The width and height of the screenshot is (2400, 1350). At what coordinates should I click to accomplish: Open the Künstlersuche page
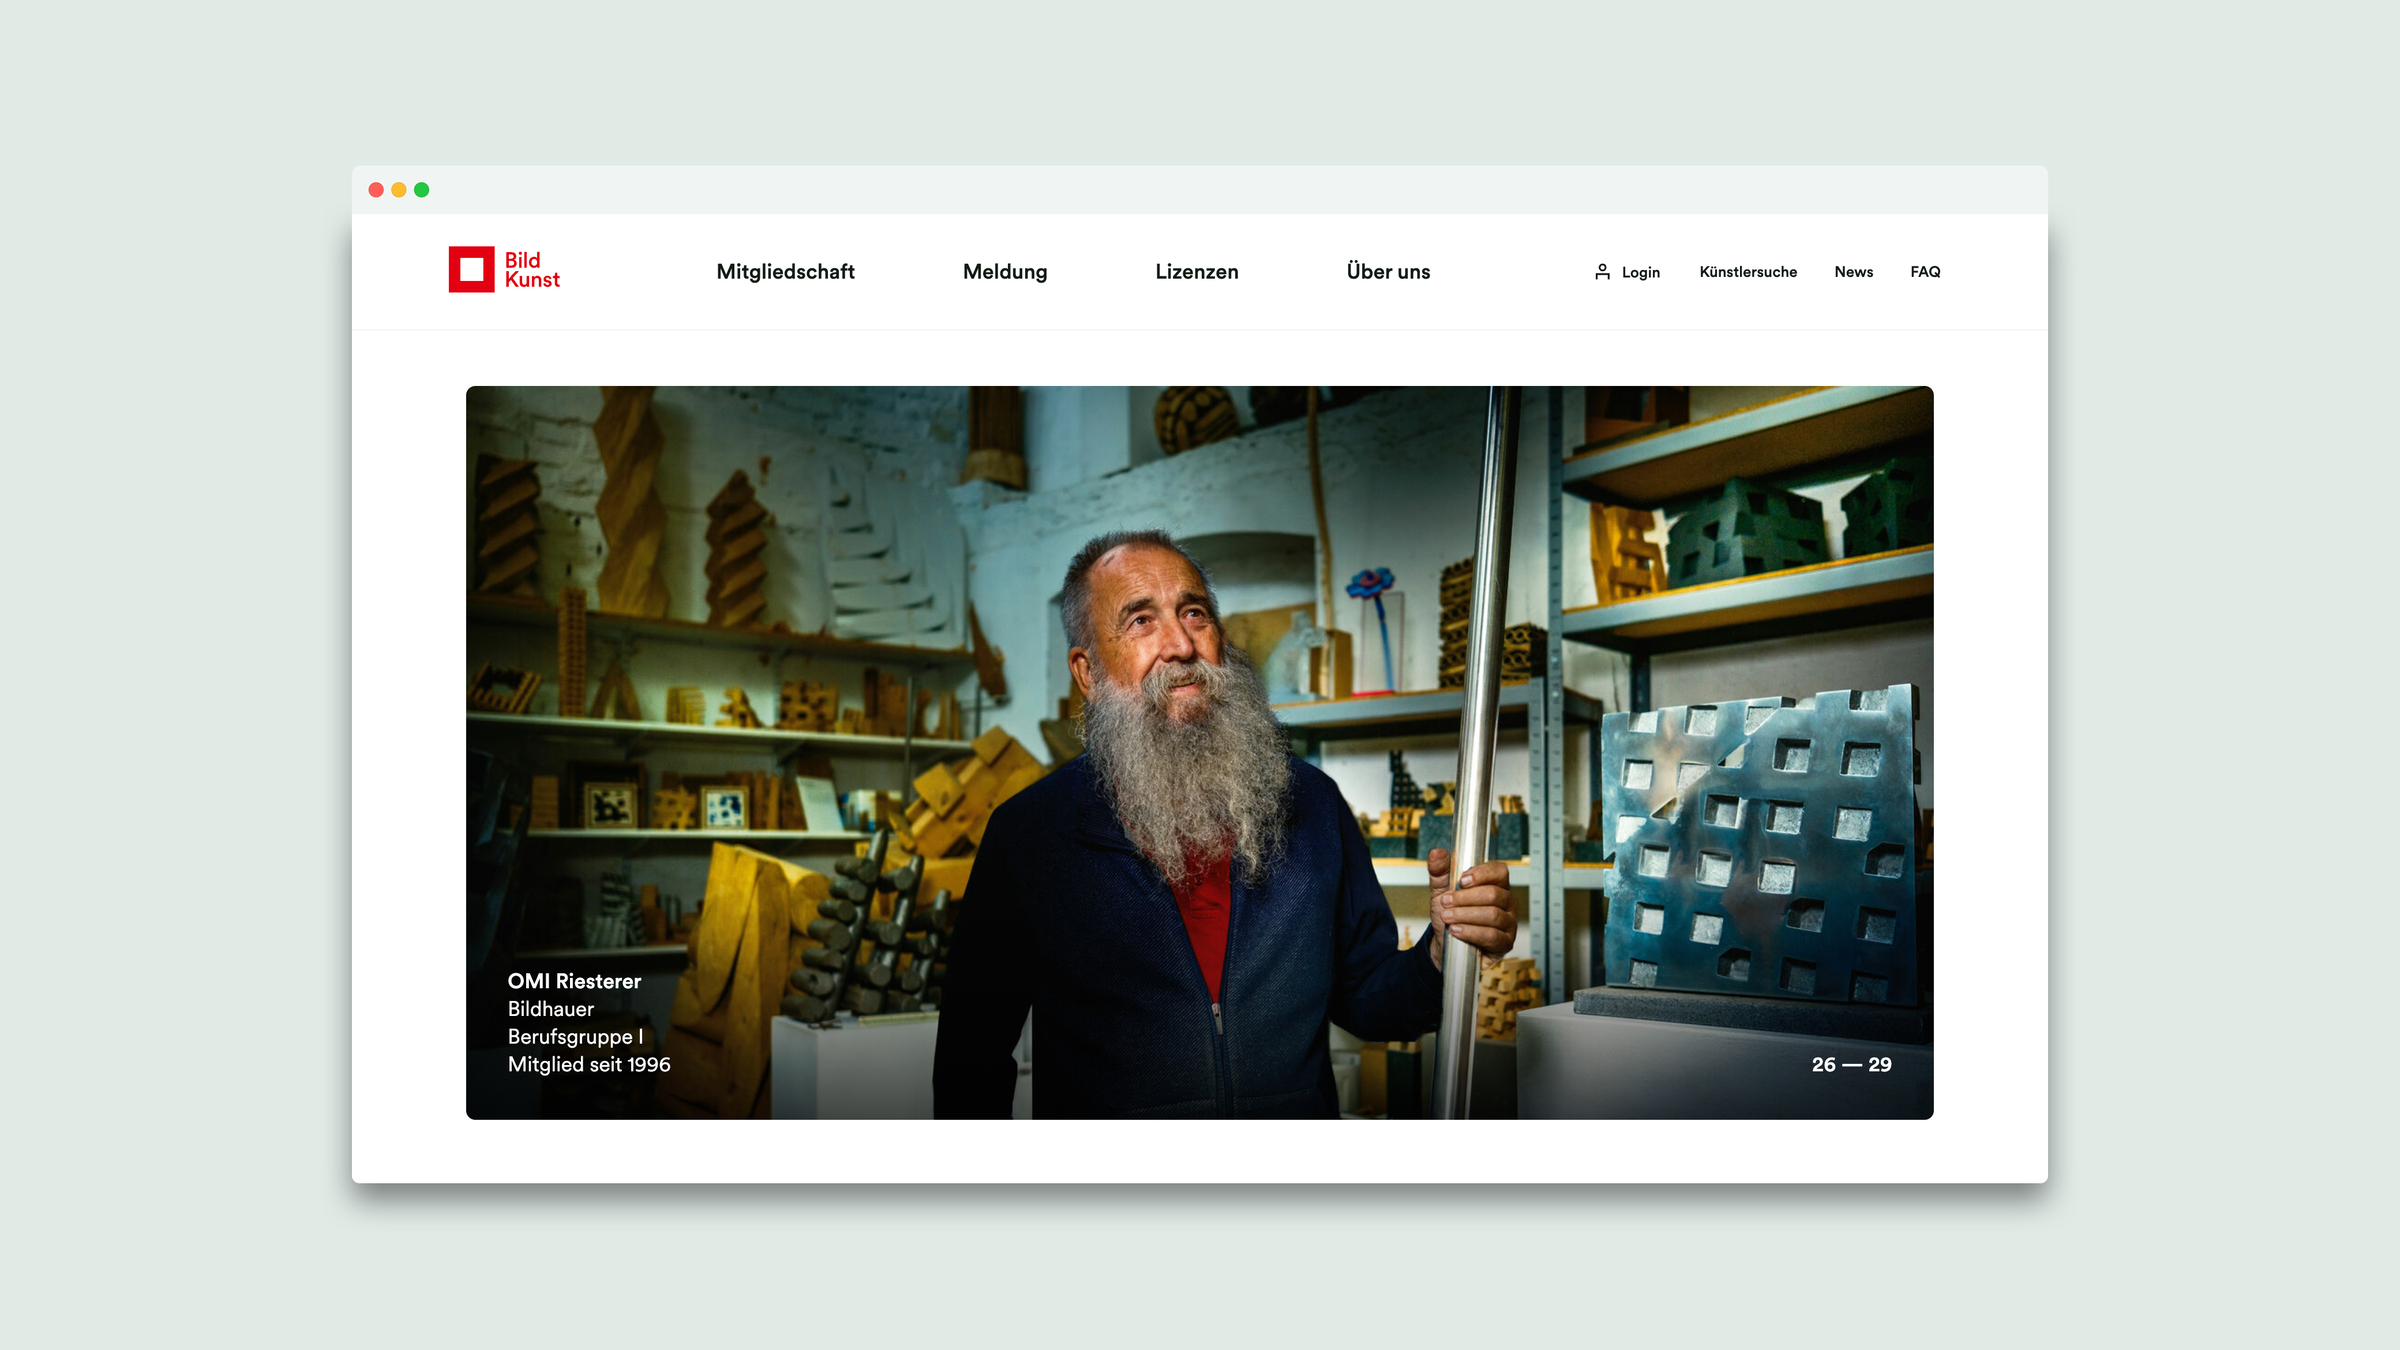pos(1747,272)
